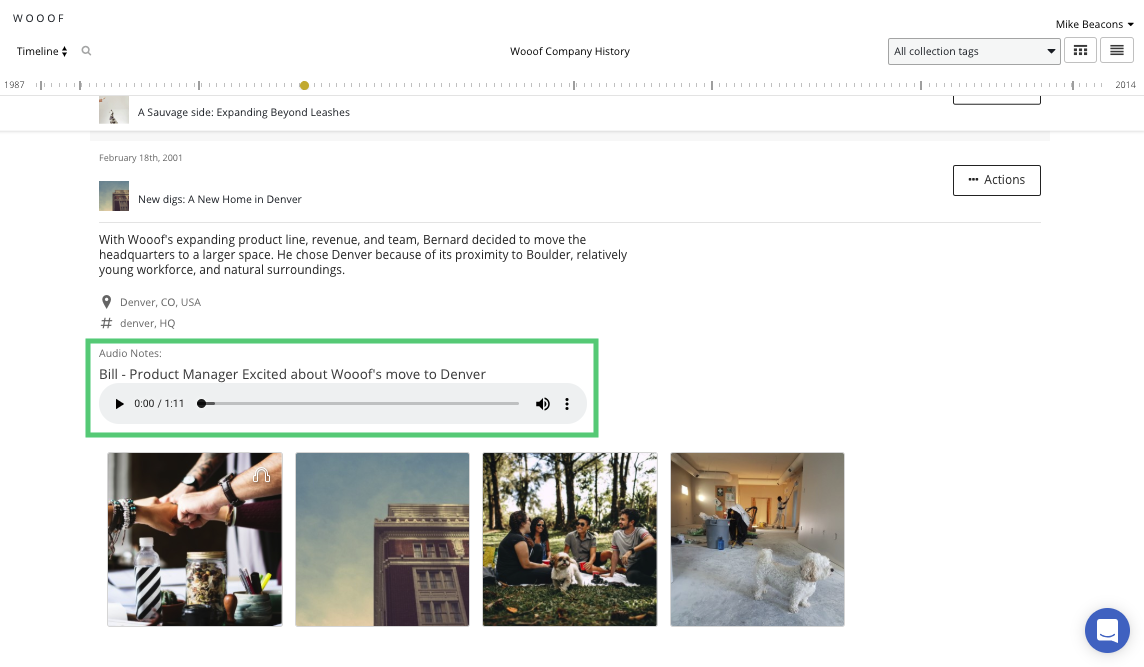1144x667 pixels.
Task: Open All collection tags dropdown
Action: coord(974,51)
